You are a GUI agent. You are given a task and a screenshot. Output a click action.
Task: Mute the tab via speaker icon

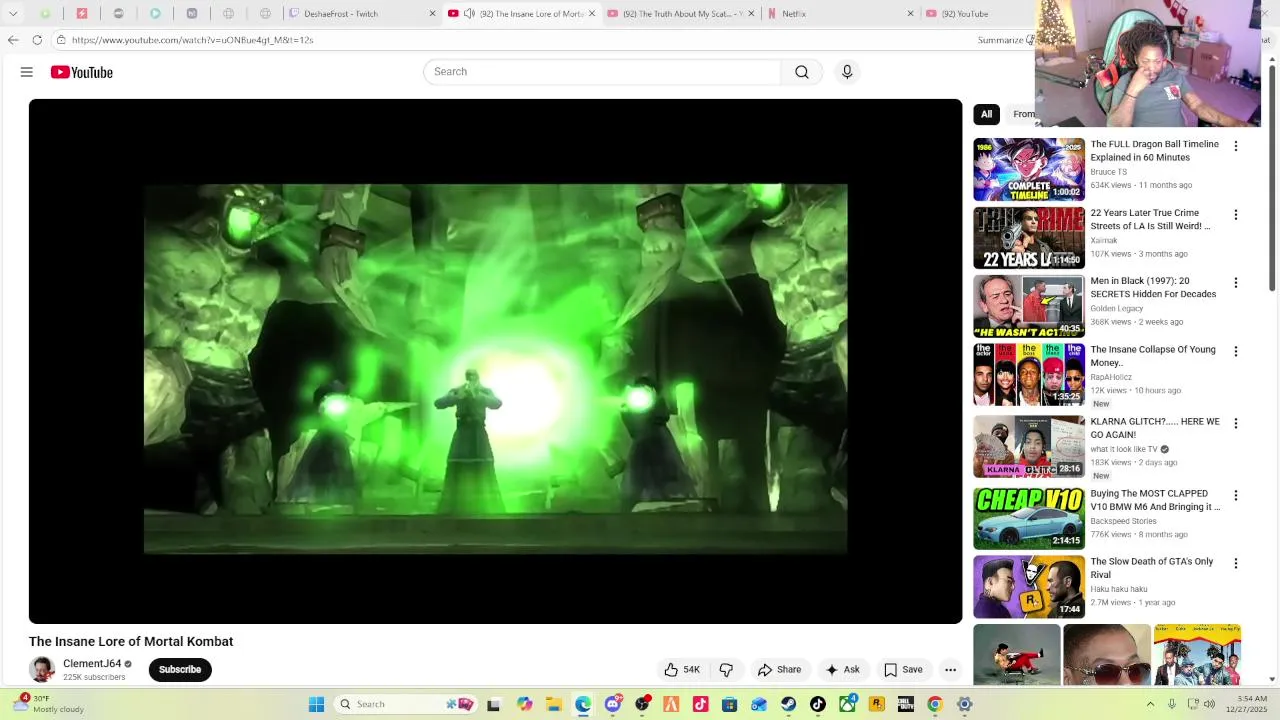tap(469, 14)
